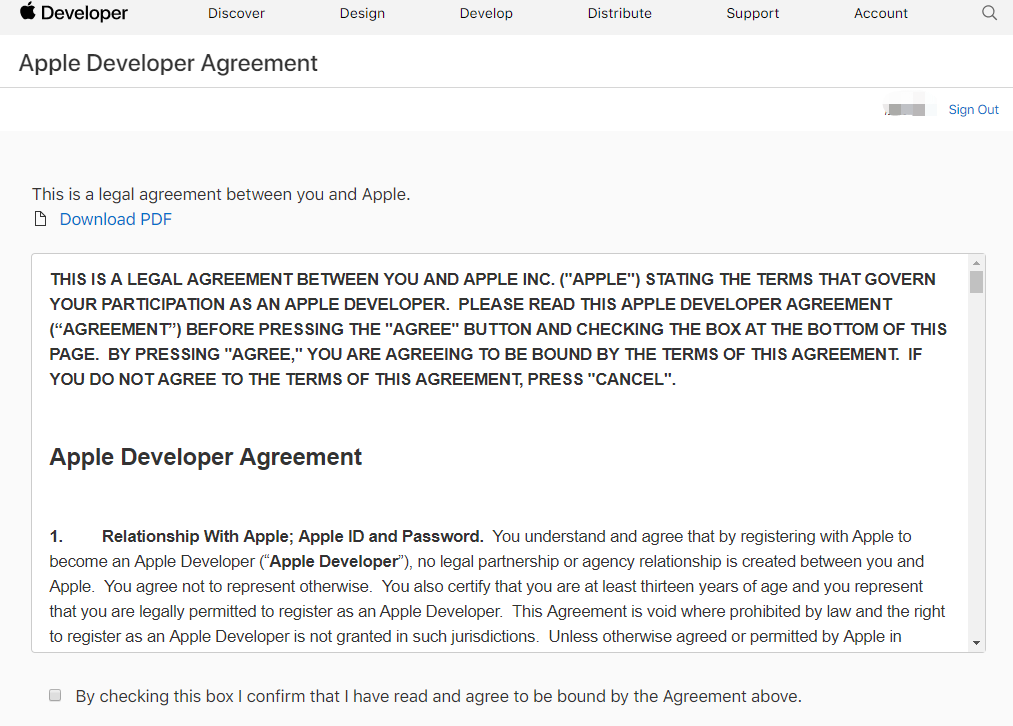Open the Discover menu
Screen dimensions: 1013x726
236,13
